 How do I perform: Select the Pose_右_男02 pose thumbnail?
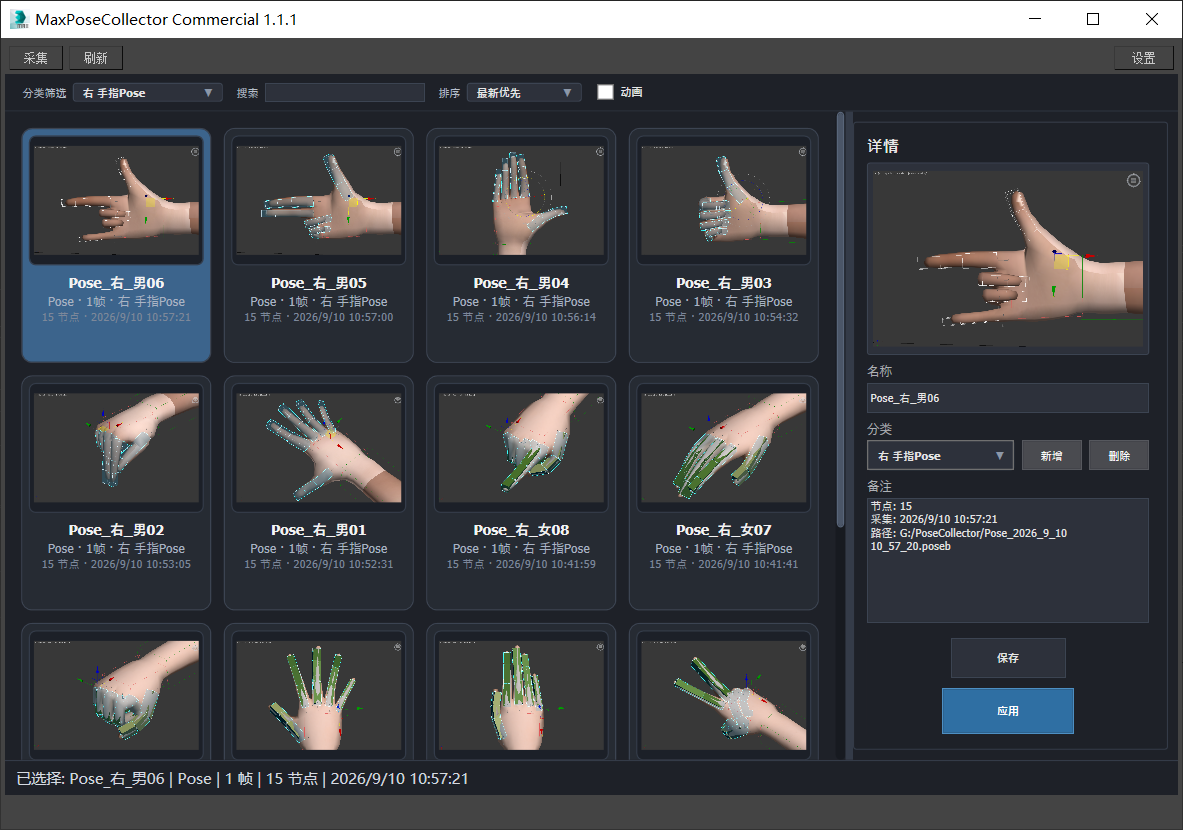click(116, 447)
